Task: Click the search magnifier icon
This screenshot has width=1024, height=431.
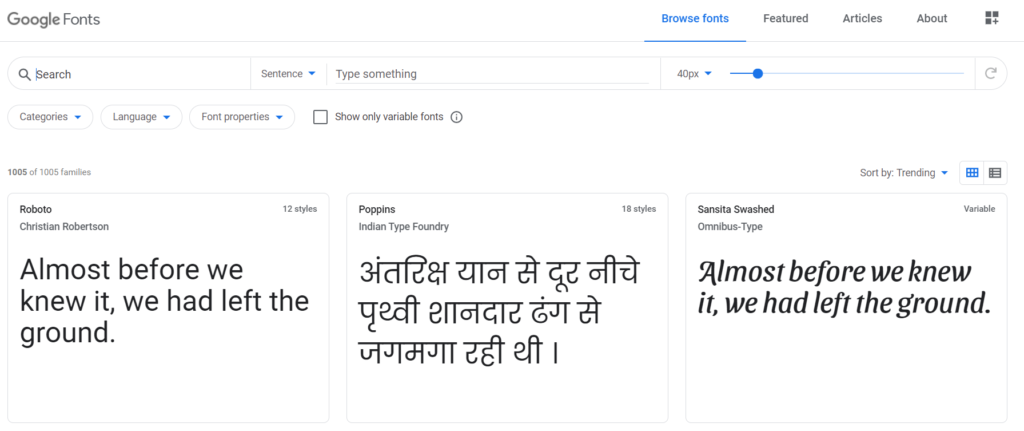Action: (x=25, y=74)
